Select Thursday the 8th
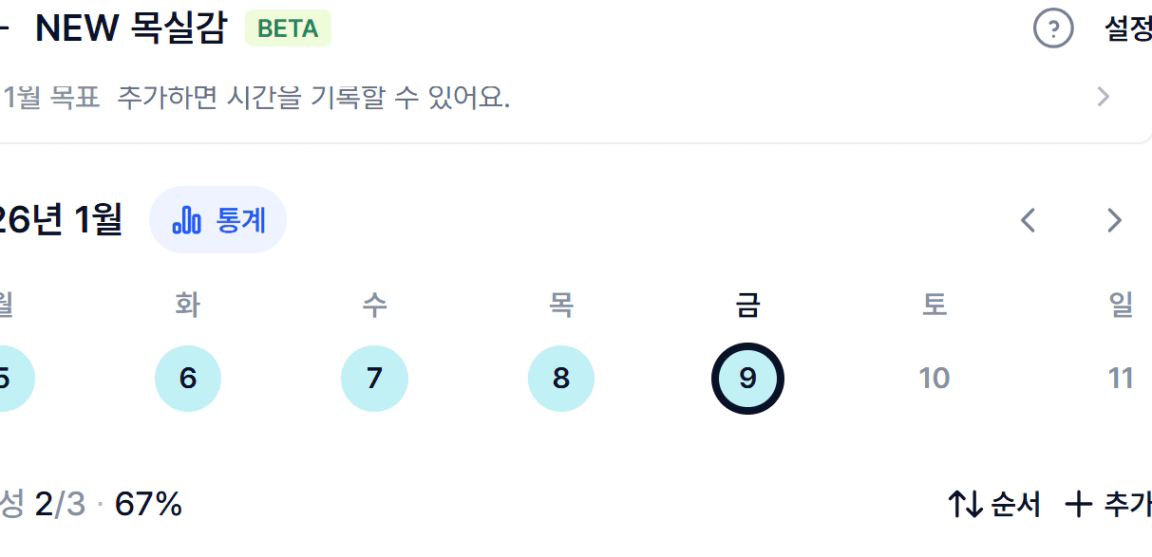 coord(561,378)
